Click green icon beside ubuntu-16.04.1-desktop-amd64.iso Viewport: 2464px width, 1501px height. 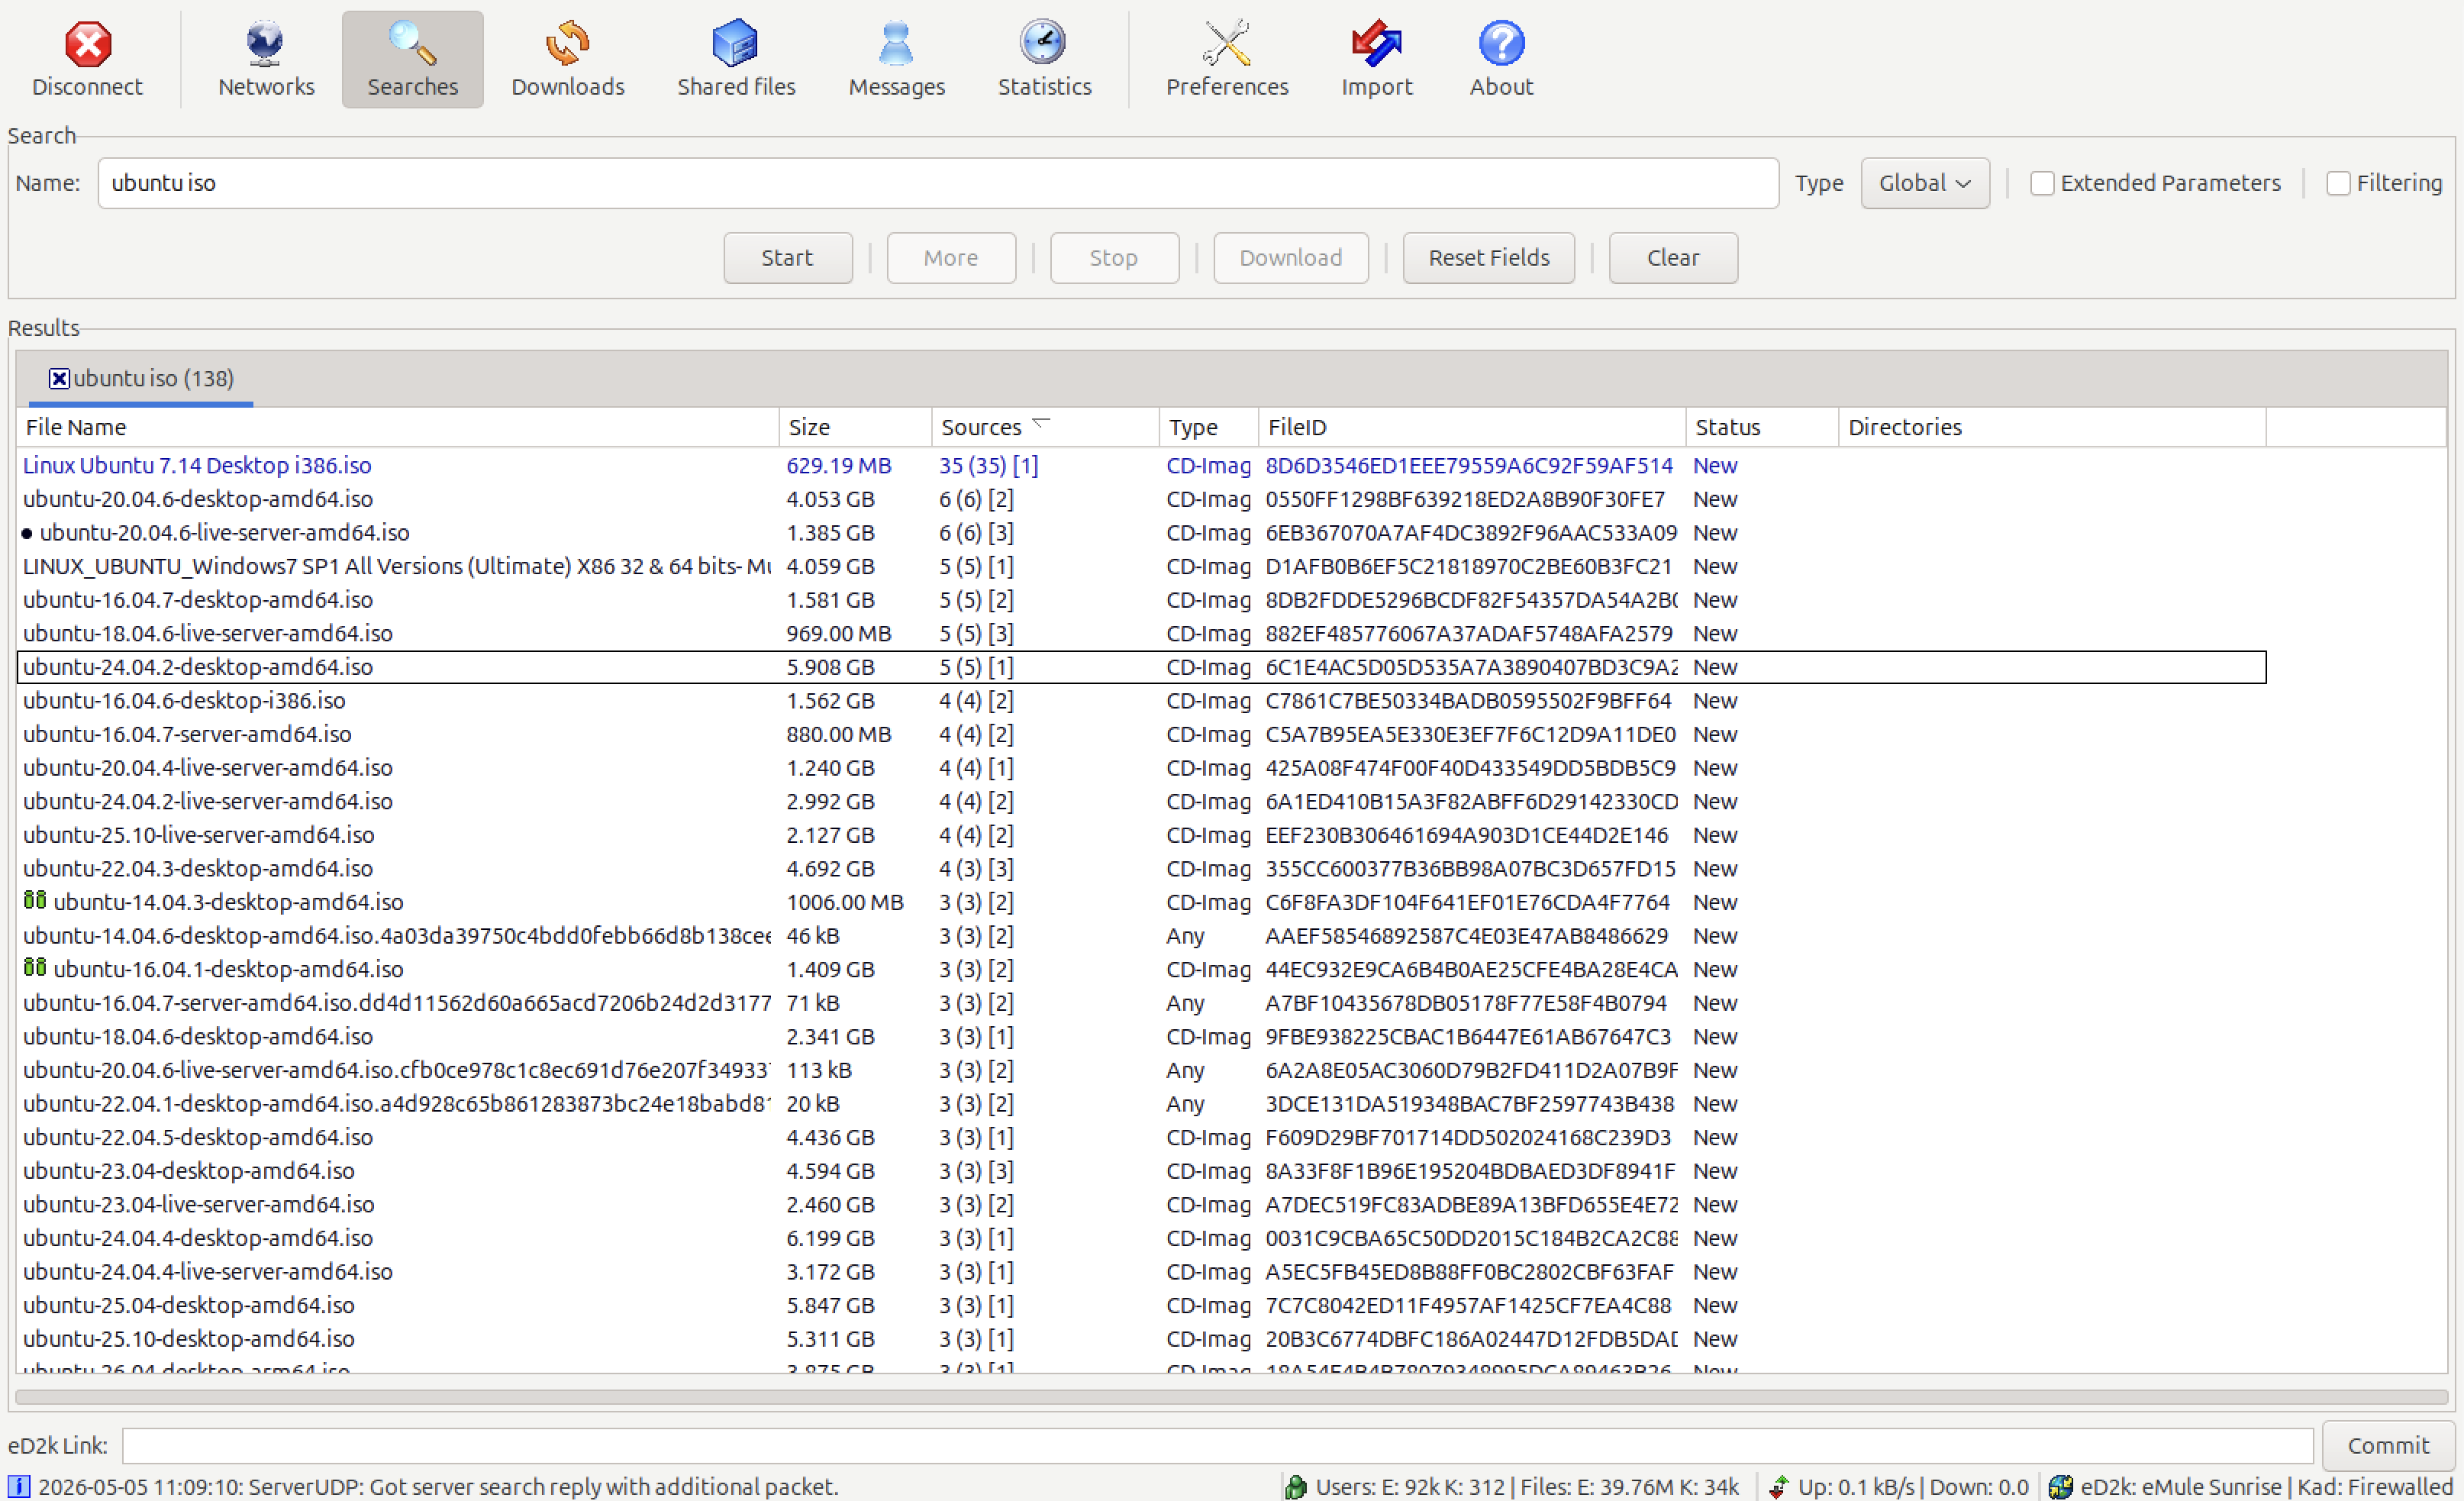pyautogui.click(x=35, y=967)
